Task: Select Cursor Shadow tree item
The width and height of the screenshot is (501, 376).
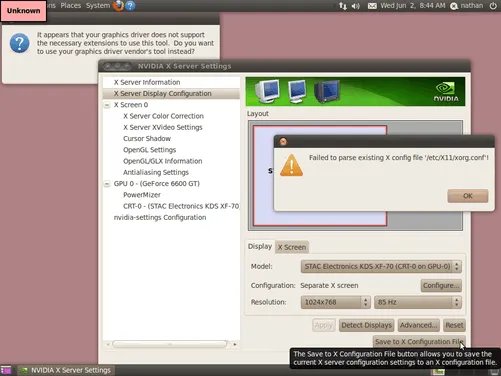Action: 147,138
